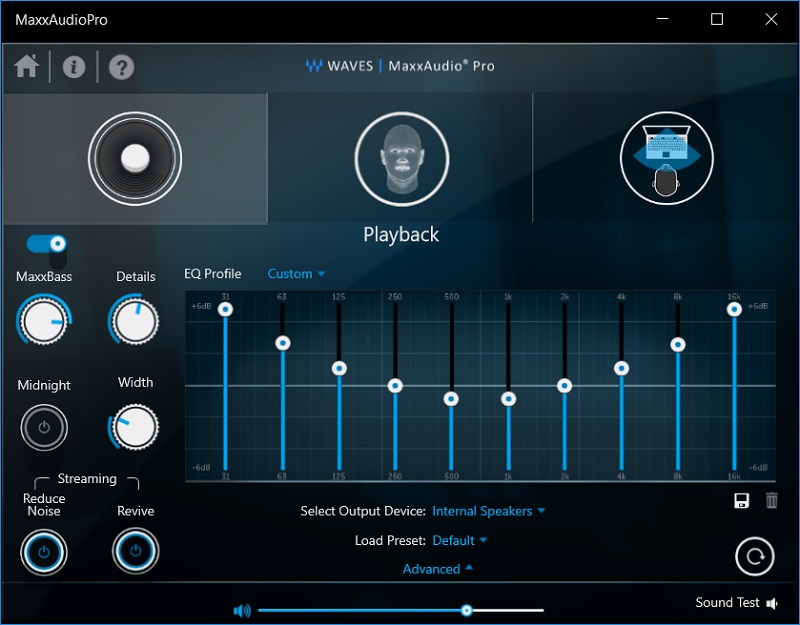Click the Width knob
This screenshot has height=625, width=800.
coord(135,427)
